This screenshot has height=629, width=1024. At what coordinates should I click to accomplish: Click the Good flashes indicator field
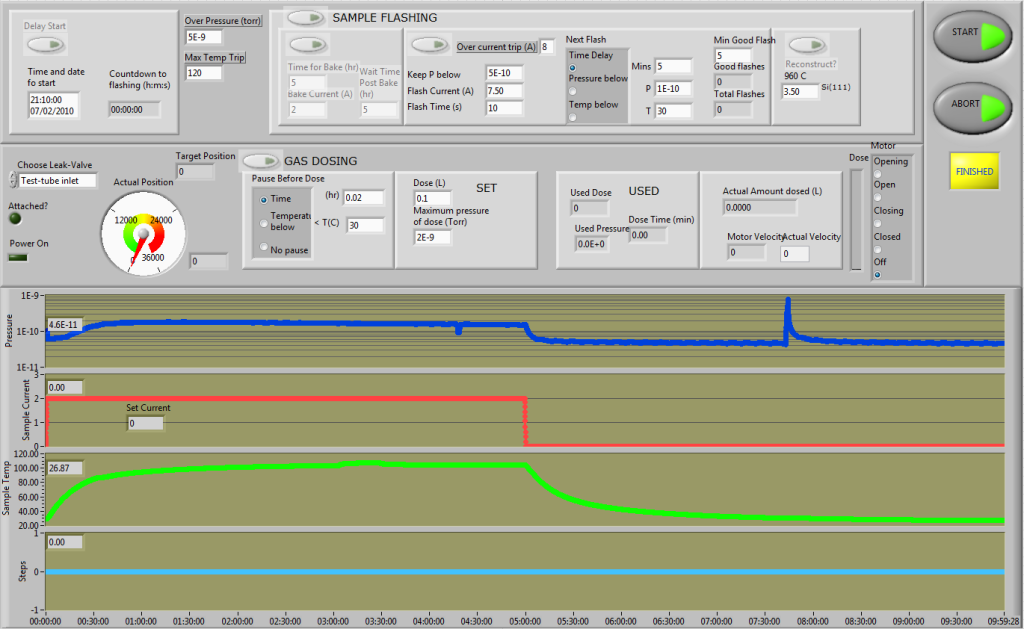733,82
